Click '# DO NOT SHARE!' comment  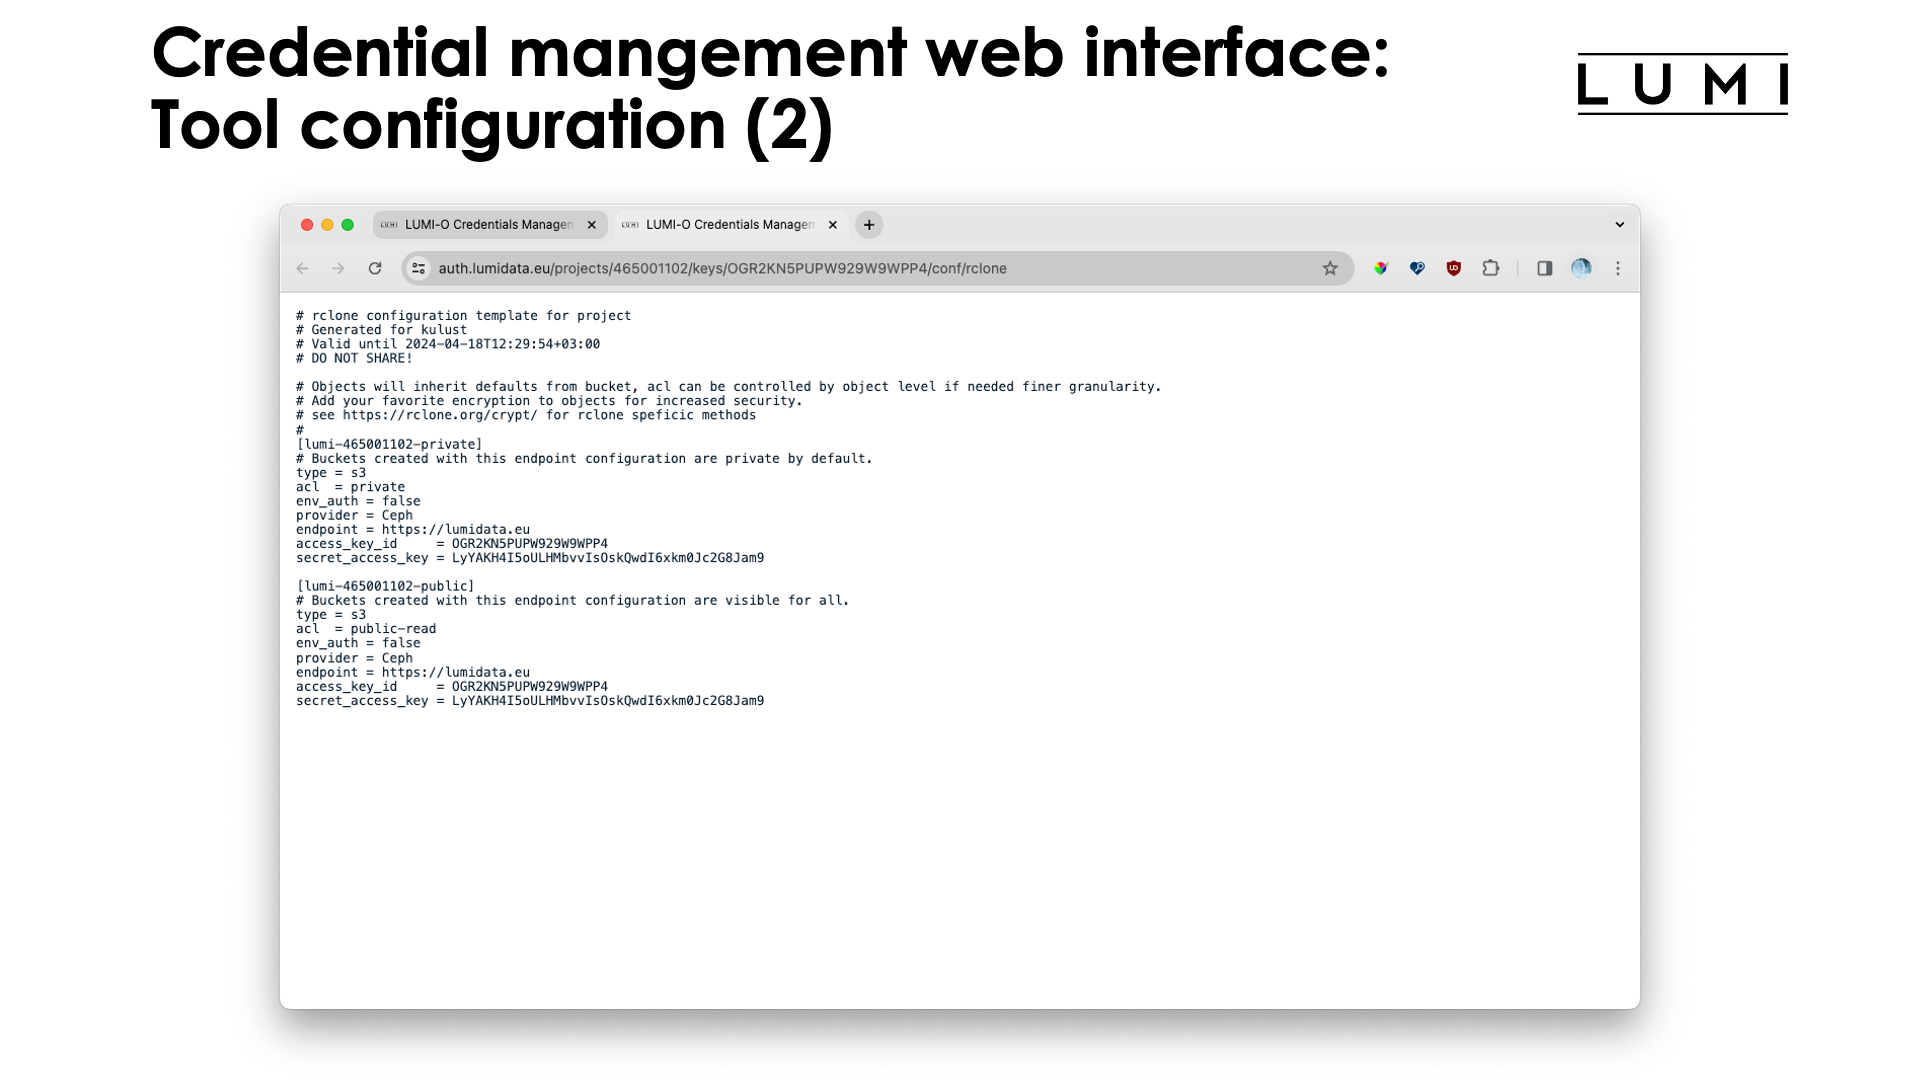[354, 358]
